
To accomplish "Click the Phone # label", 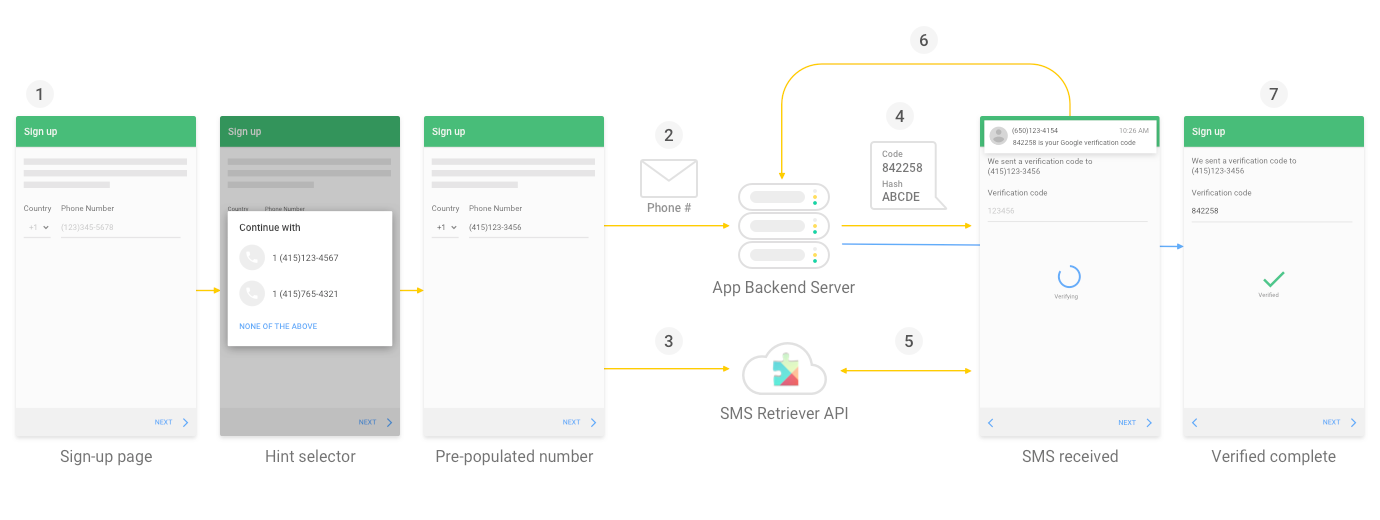I will (x=669, y=208).
